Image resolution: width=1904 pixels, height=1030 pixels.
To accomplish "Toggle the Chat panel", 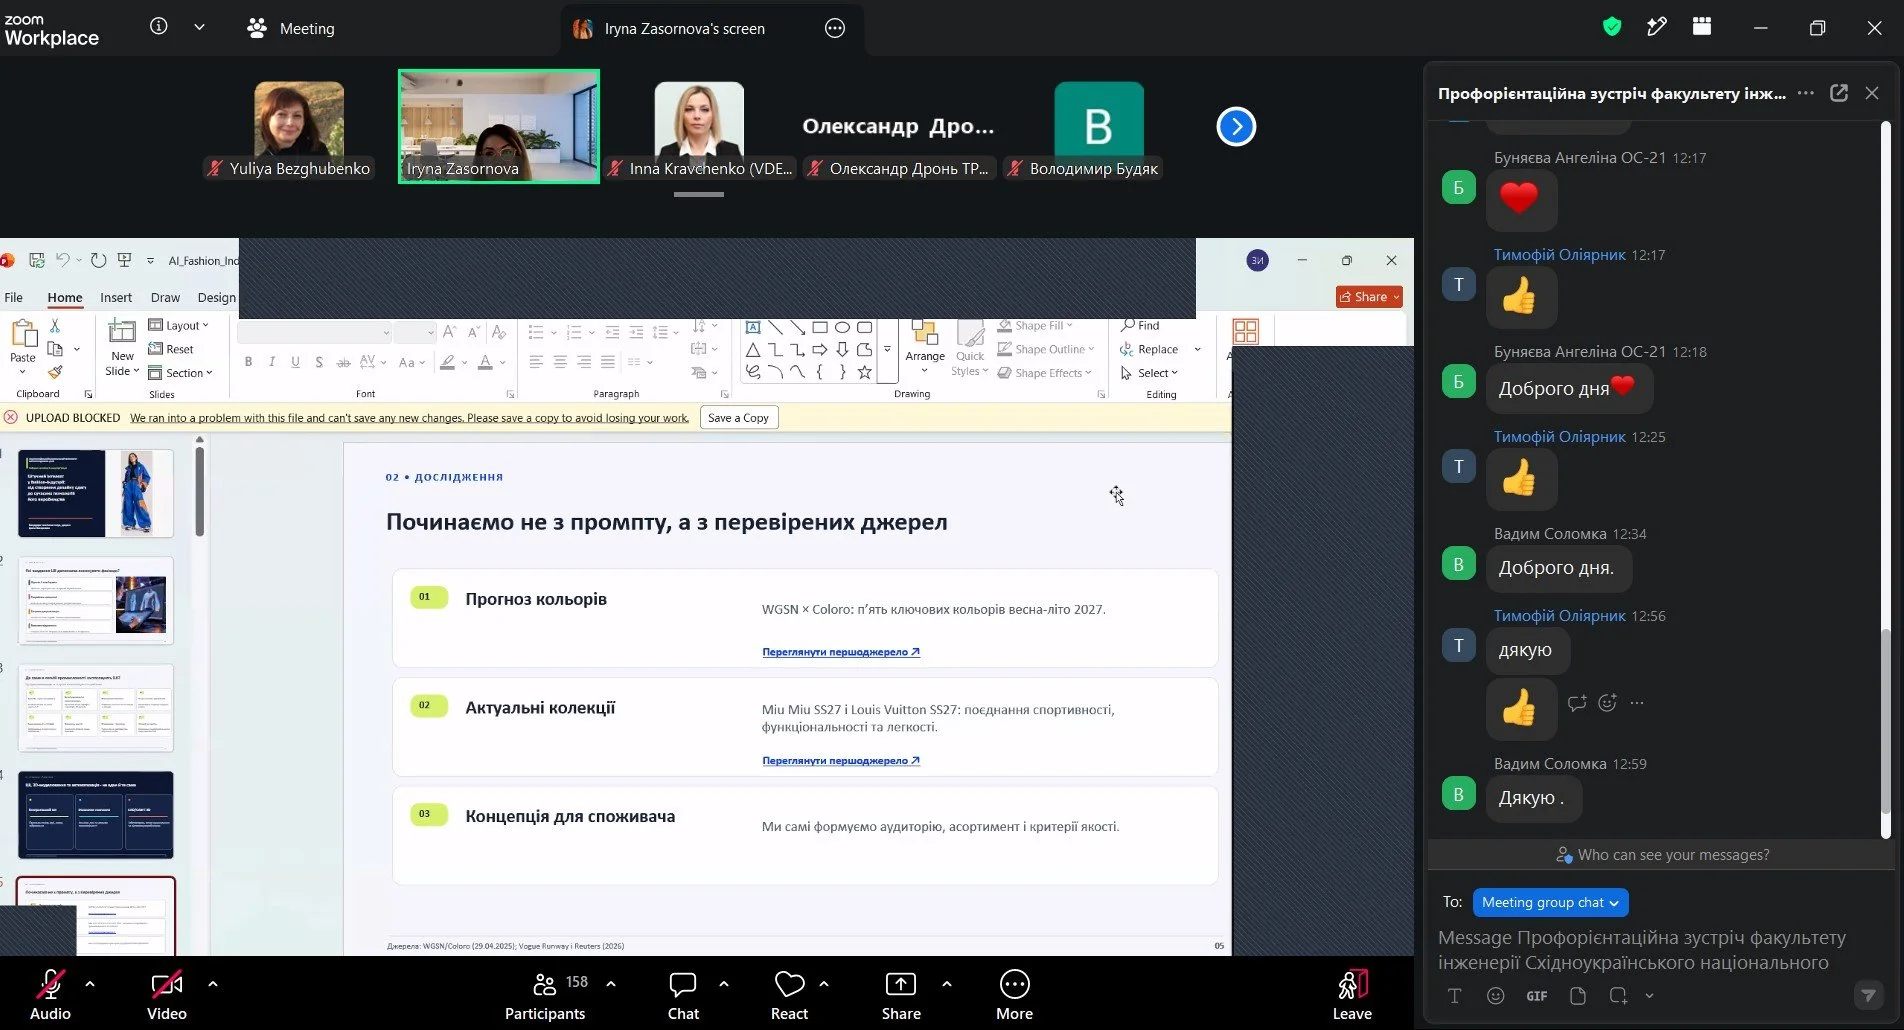I will pos(683,995).
